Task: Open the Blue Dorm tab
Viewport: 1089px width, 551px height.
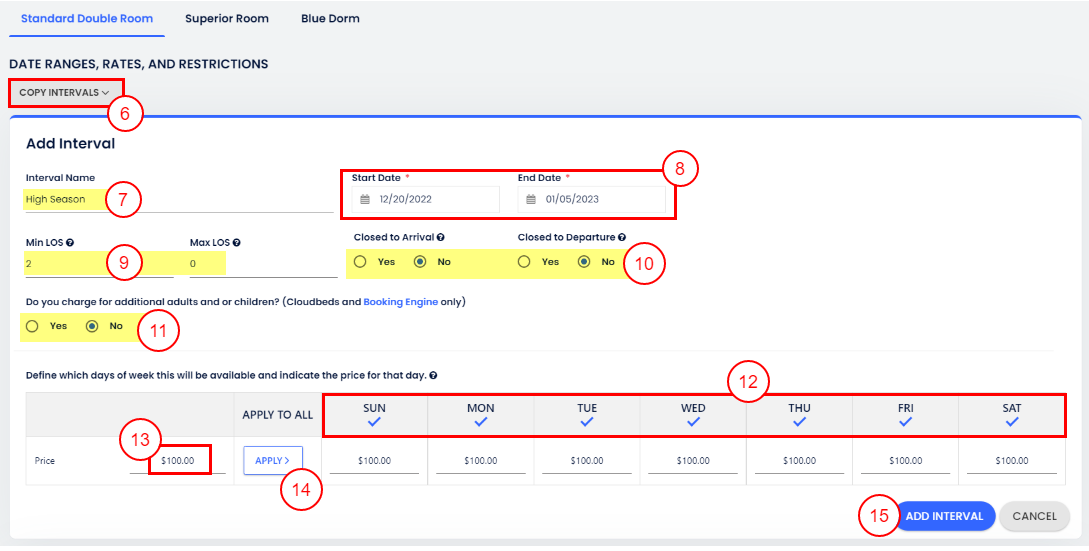Action: tap(330, 18)
